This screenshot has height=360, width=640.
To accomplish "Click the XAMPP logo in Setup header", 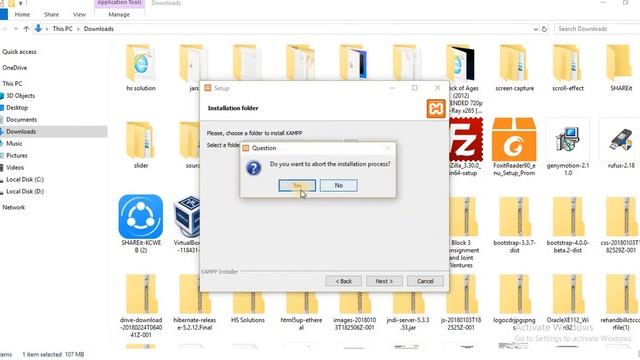I will (x=436, y=109).
